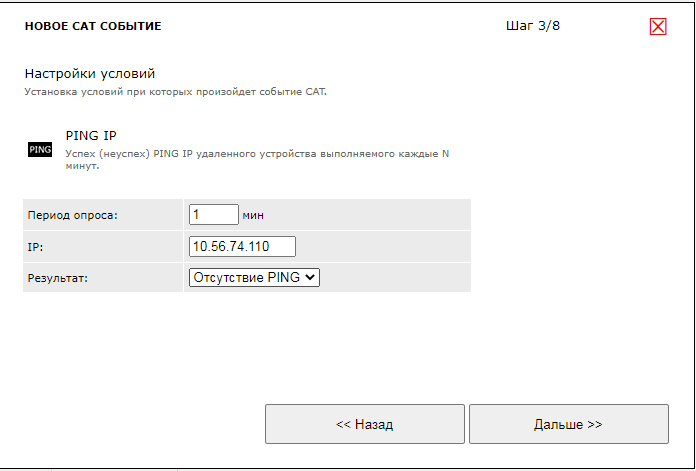Open the Результат dropdown list
This screenshot has height=471, width=696.
[254, 277]
